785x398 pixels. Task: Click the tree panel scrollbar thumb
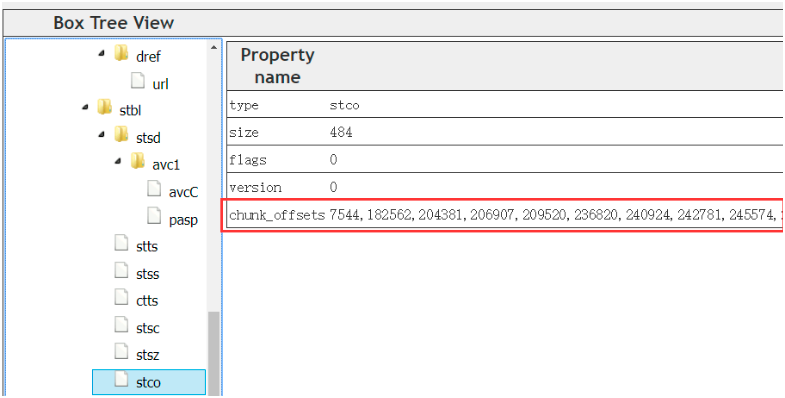(214, 353)
